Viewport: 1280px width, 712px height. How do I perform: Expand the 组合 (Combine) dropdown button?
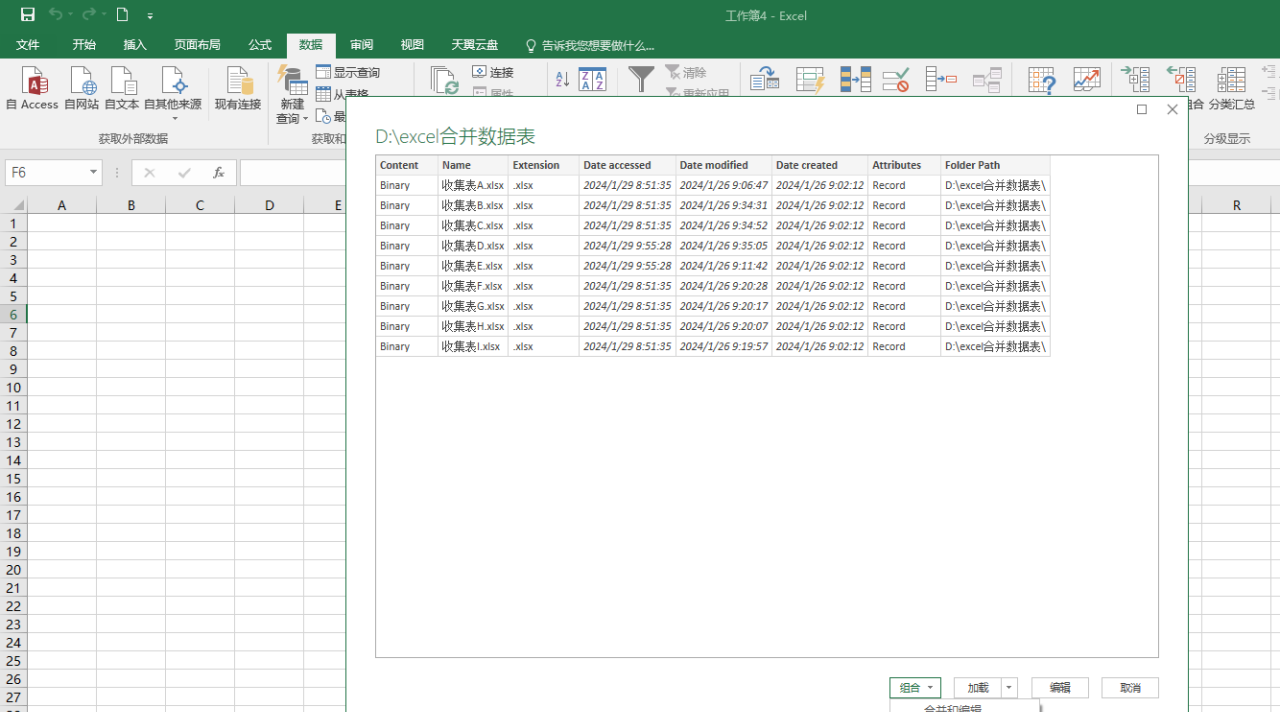(x=915, y=688)
